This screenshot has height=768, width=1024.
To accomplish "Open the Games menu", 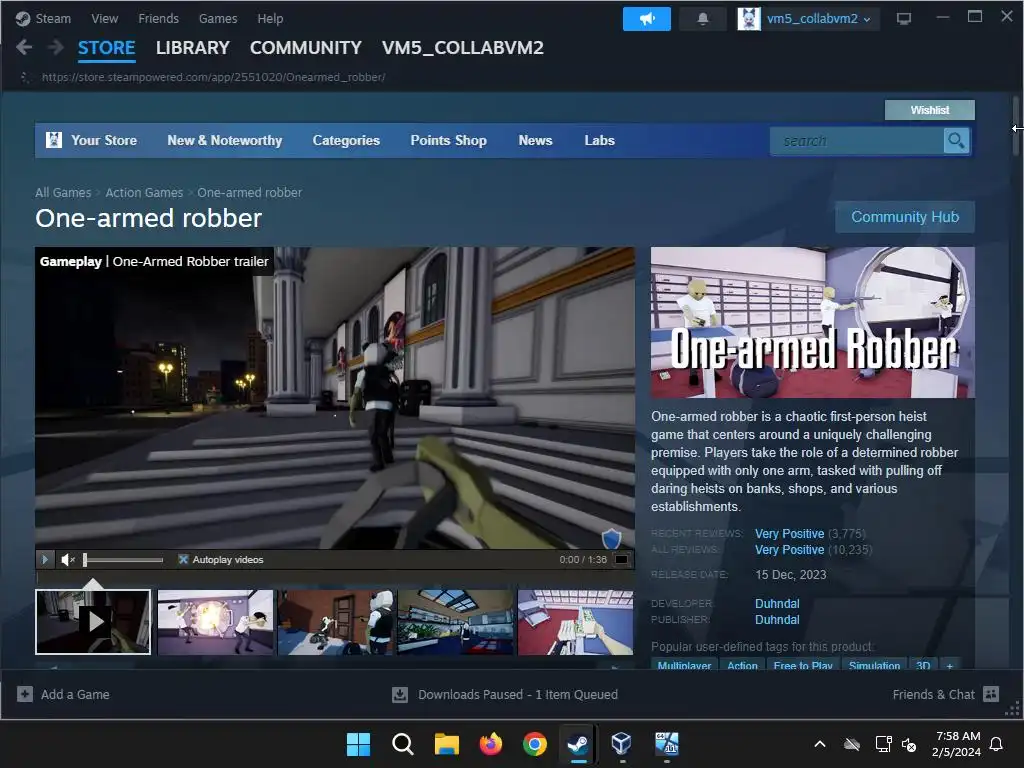I will pos(218,19).
